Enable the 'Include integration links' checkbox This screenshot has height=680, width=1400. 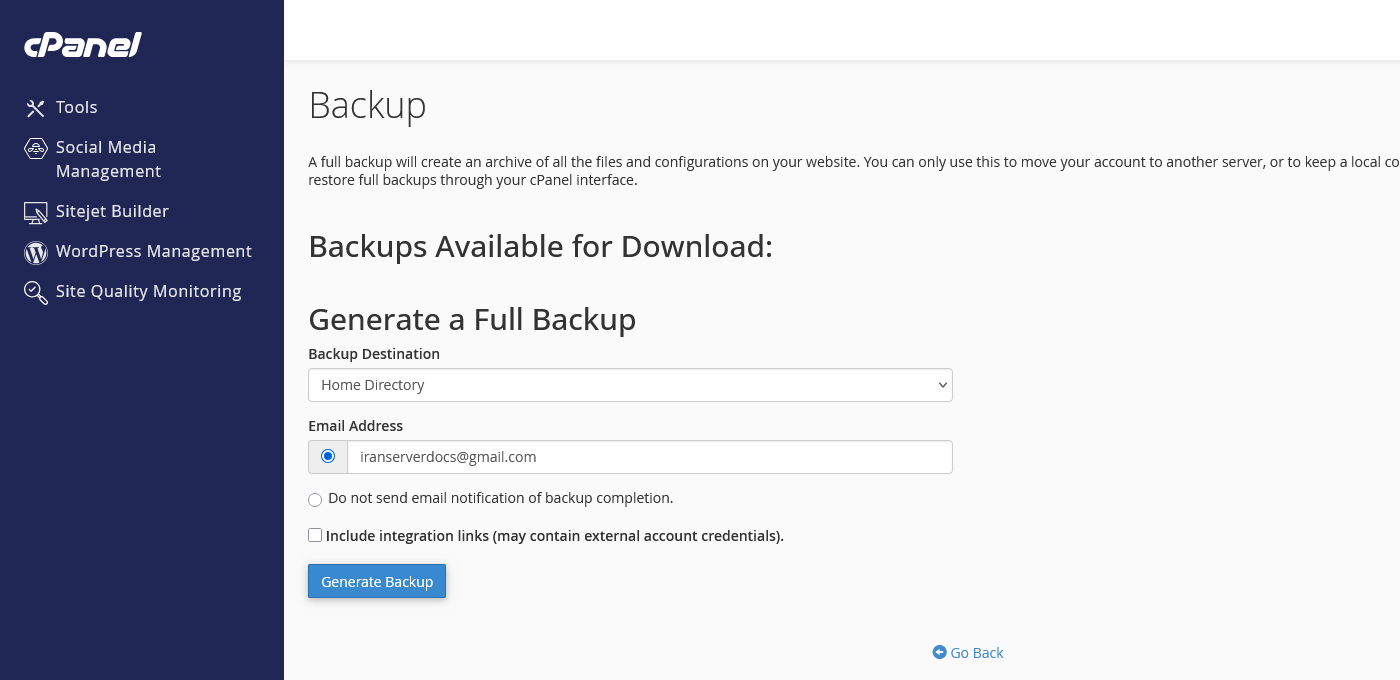[x=315, y=535]
